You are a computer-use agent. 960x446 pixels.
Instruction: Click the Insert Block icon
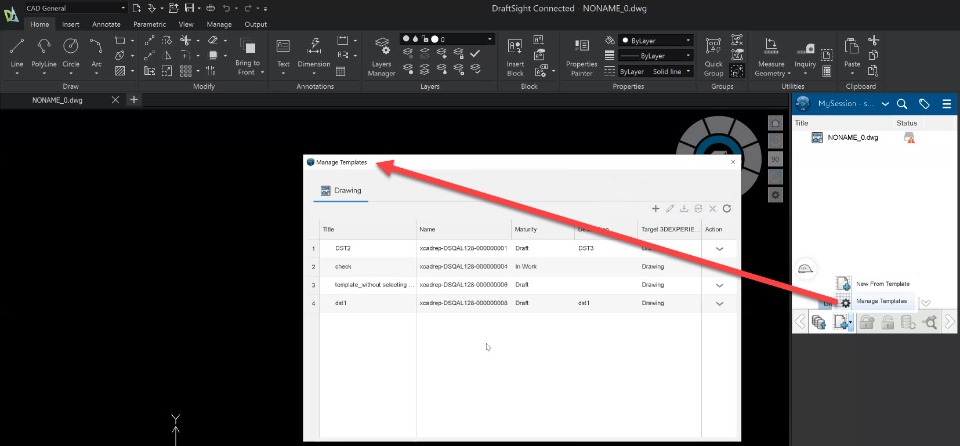click(515, 47)
